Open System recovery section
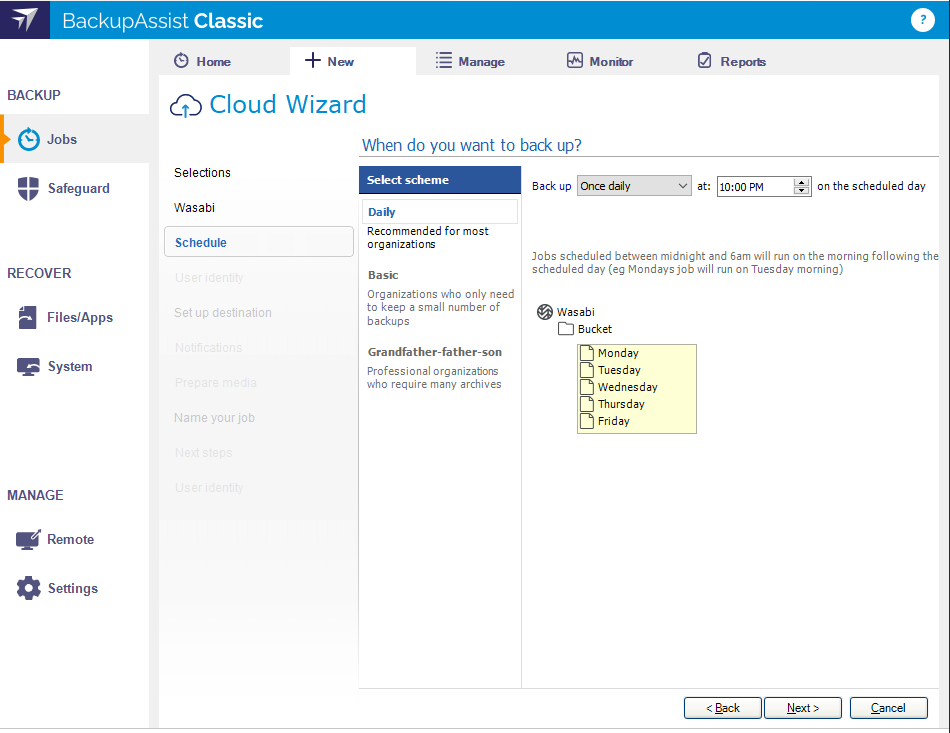This screenshot has height=733, width=950. click(x=68, y=367)
